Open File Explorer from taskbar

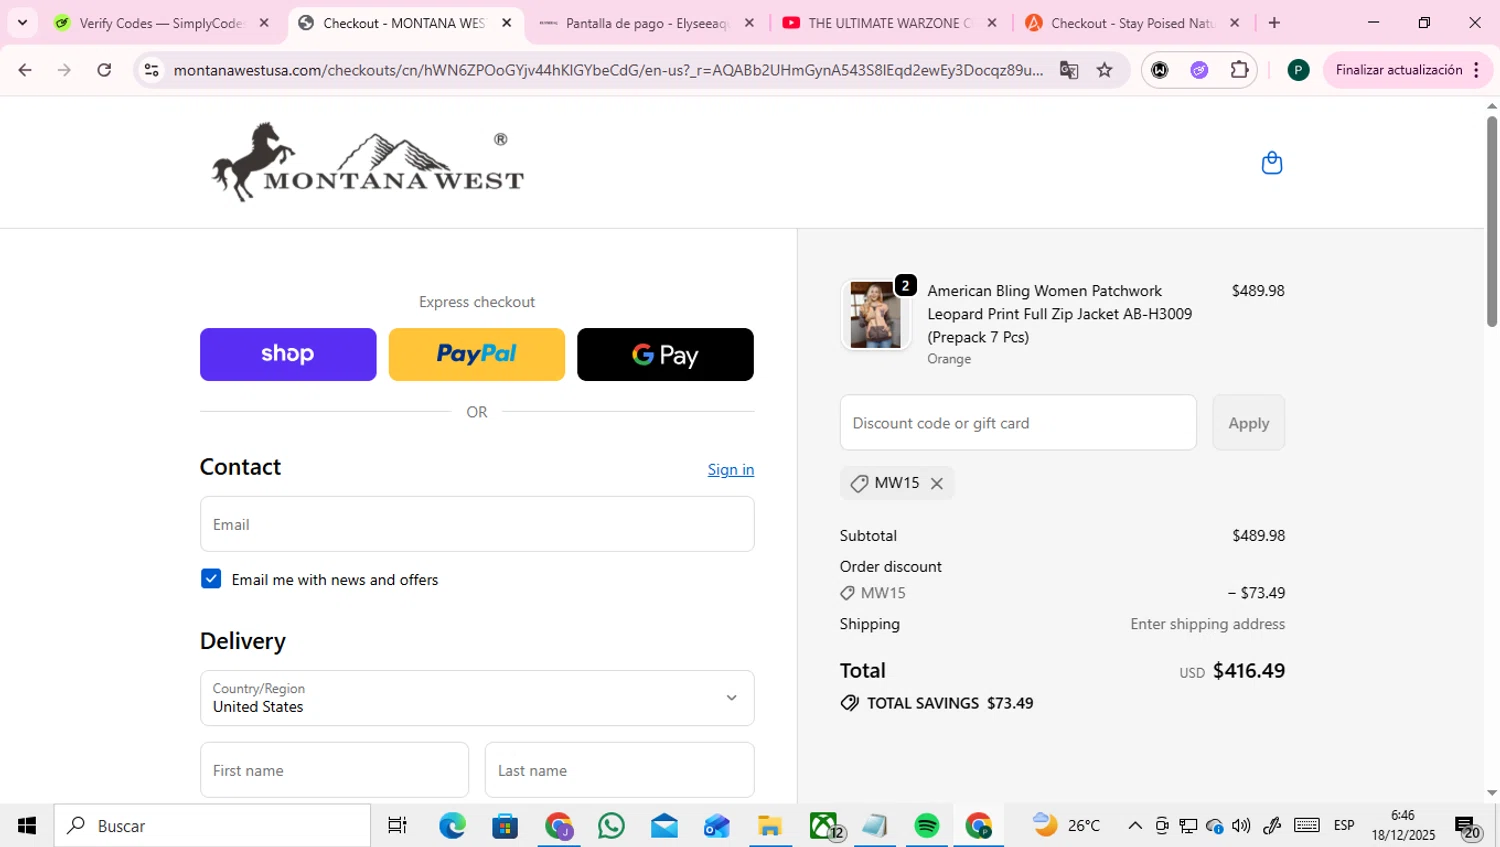point(769,826)
